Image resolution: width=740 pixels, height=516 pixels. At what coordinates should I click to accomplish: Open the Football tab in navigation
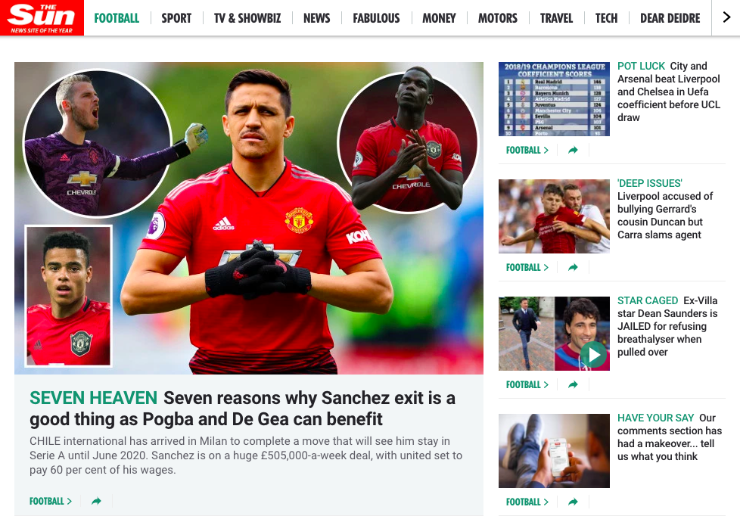(x=117, y=18)
